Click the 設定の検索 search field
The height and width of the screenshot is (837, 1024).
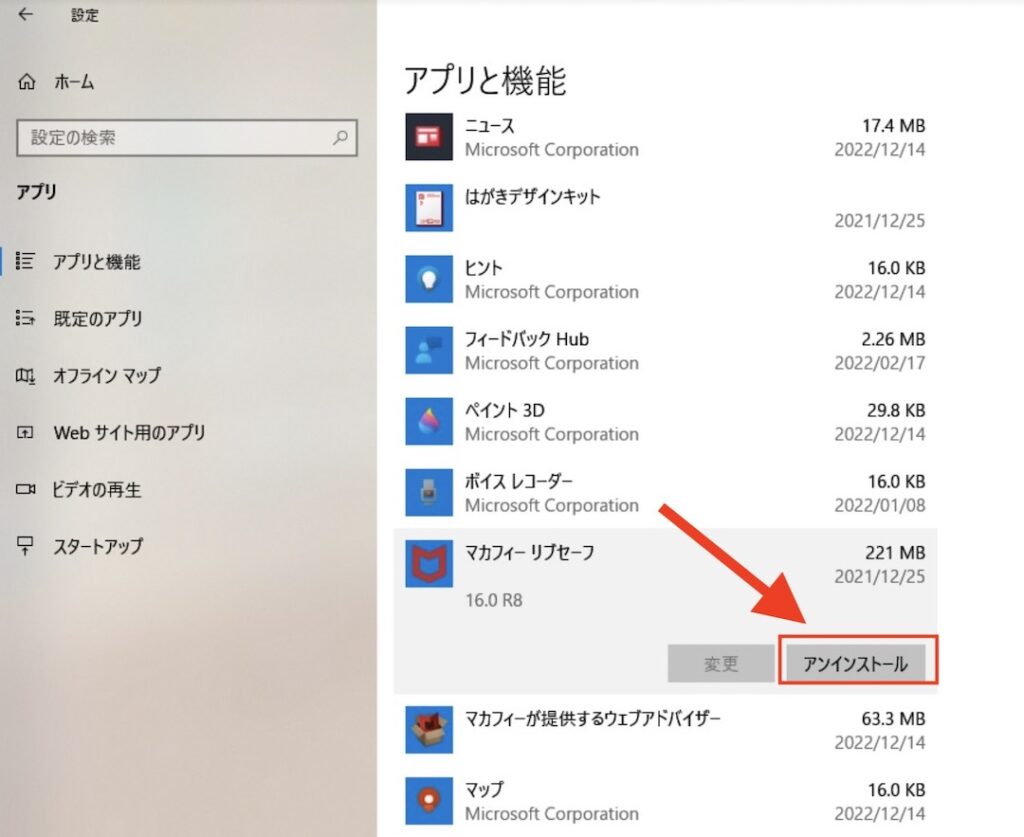186,138
